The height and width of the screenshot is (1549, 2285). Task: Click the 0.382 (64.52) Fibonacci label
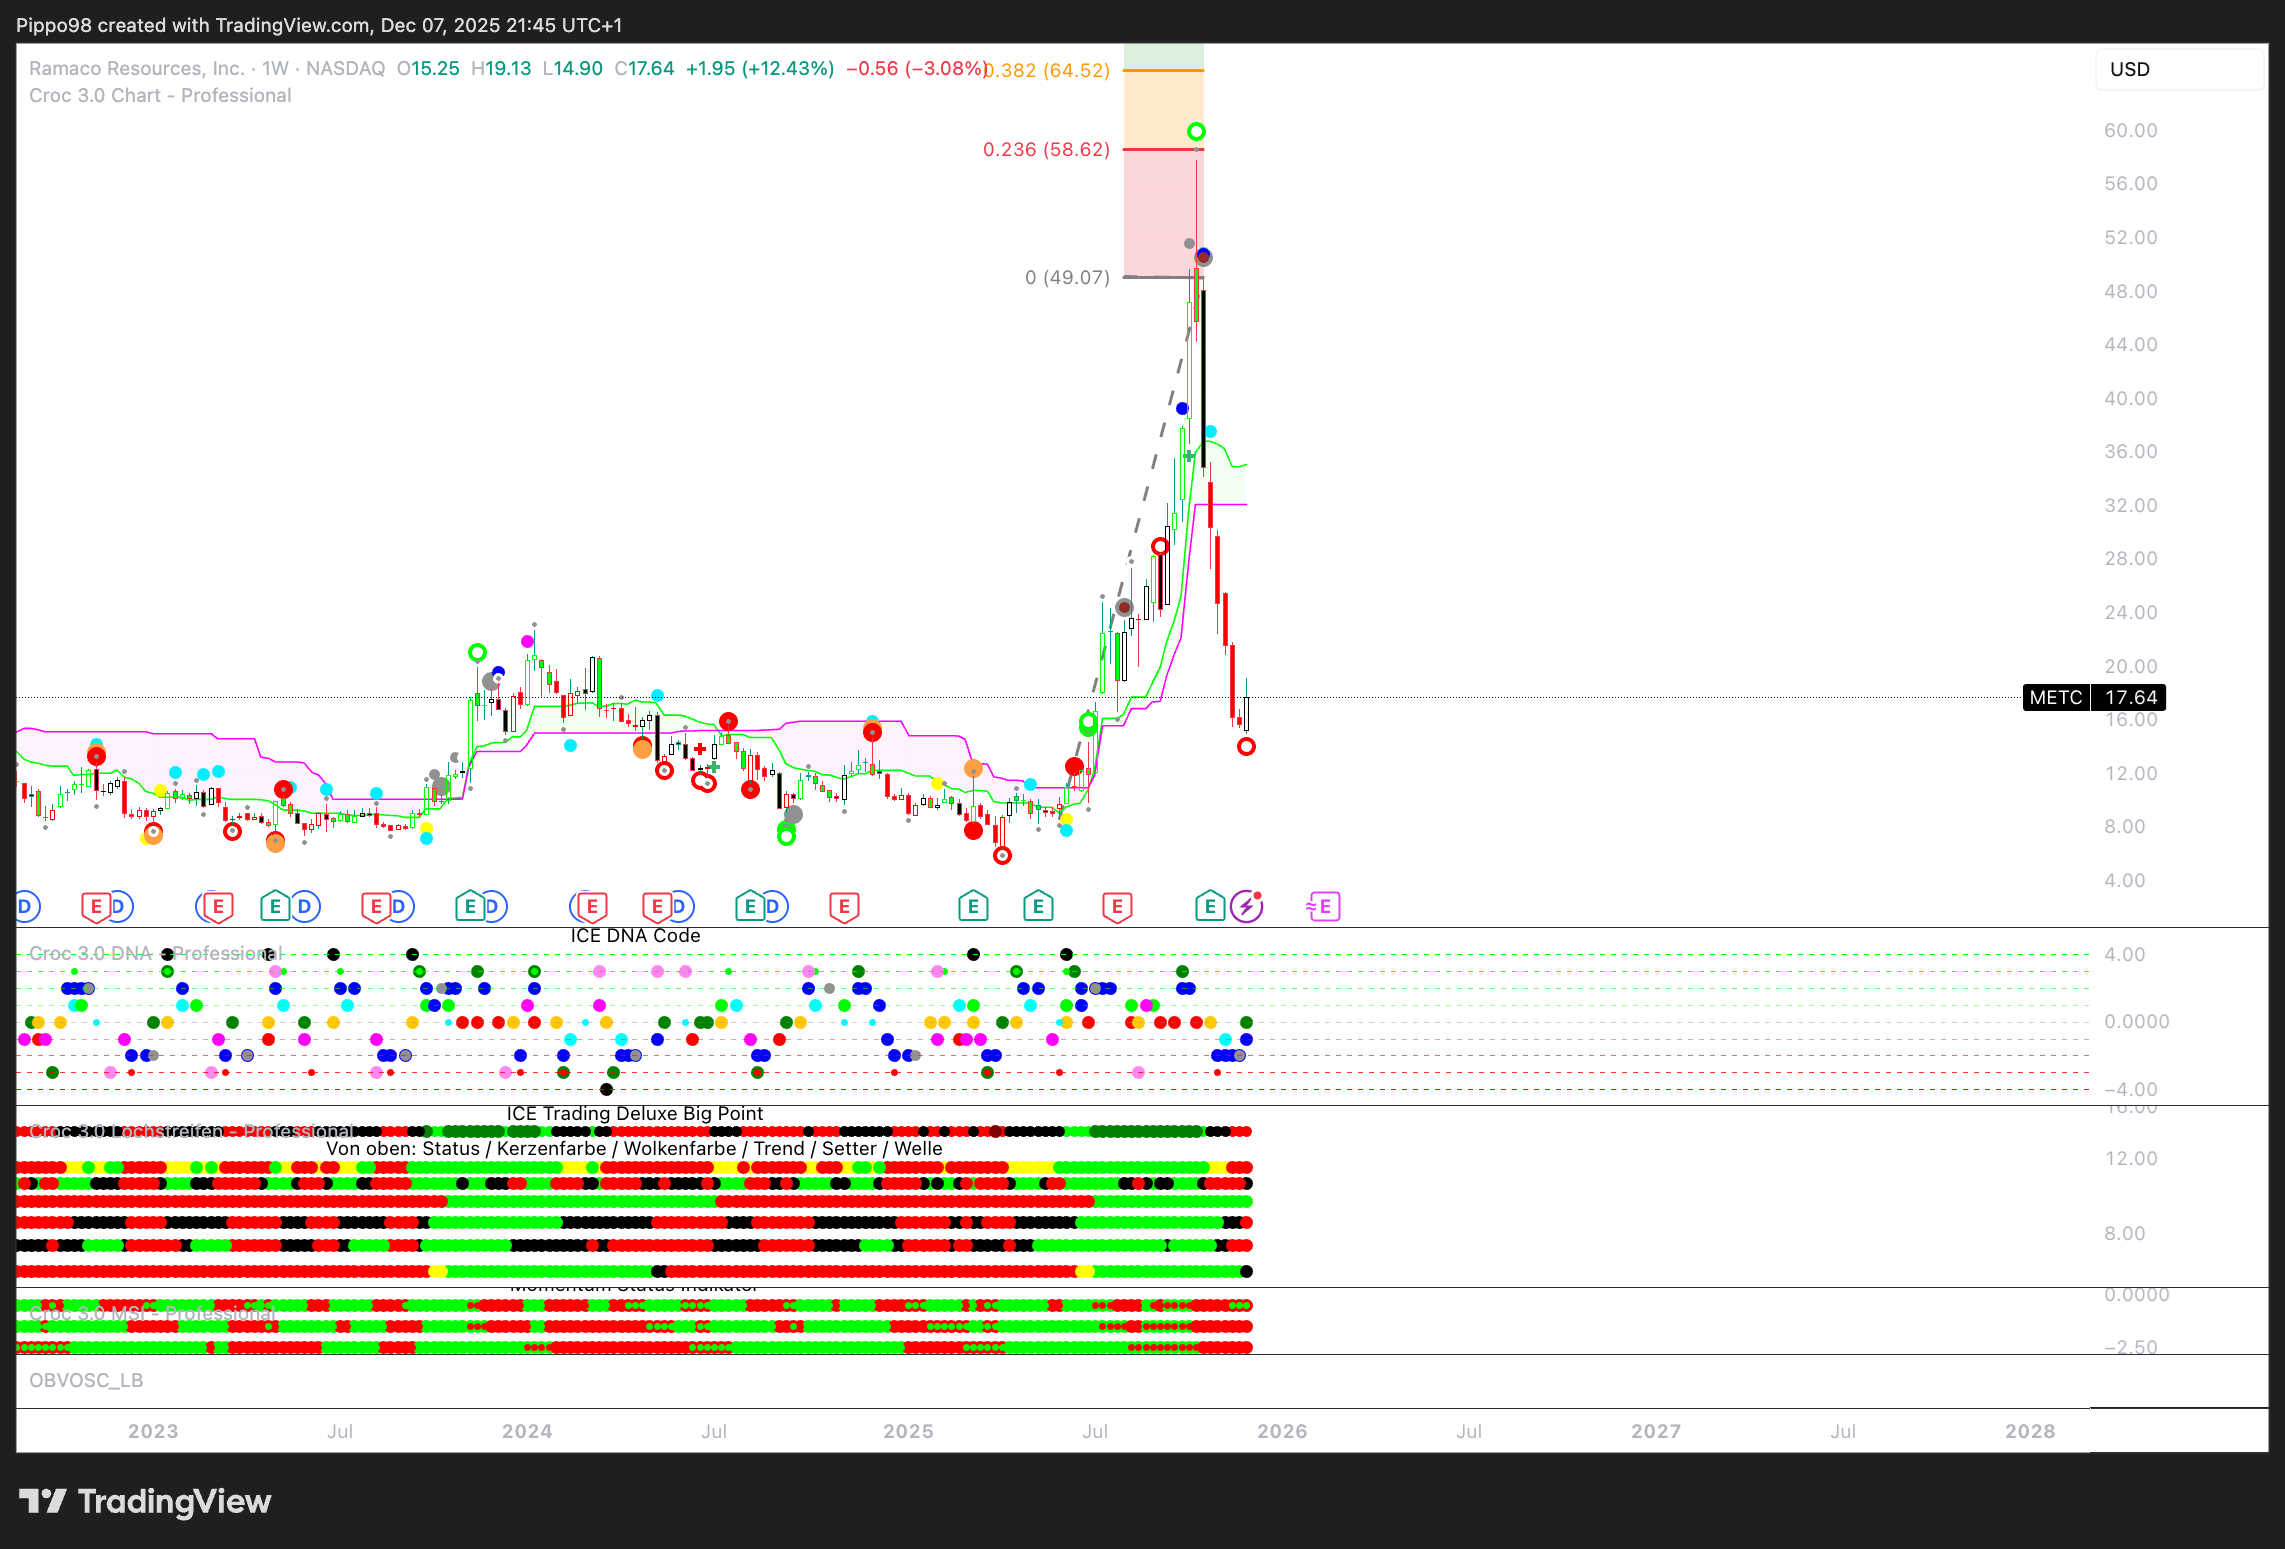pyautogui.click(x=1048, y=70)
